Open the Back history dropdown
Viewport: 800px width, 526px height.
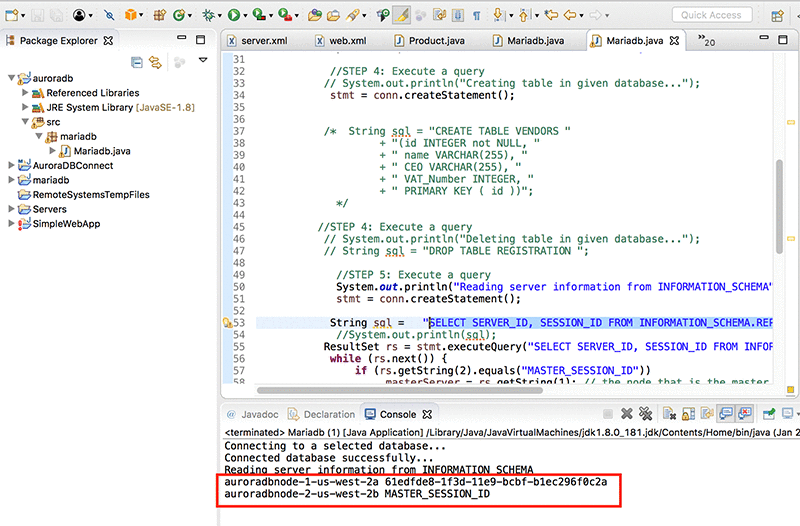[x=582, y=16]
